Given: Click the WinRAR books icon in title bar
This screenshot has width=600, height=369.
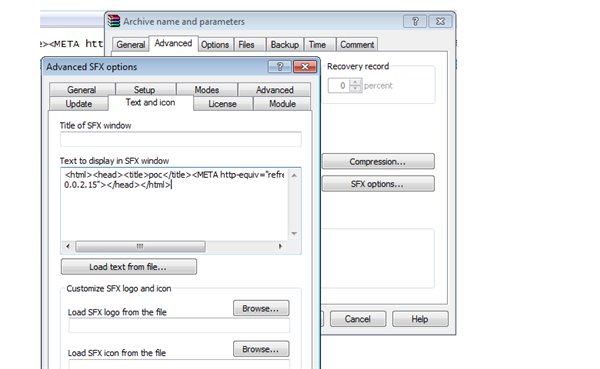Looking at the screenshot, I should click(114, 21).
